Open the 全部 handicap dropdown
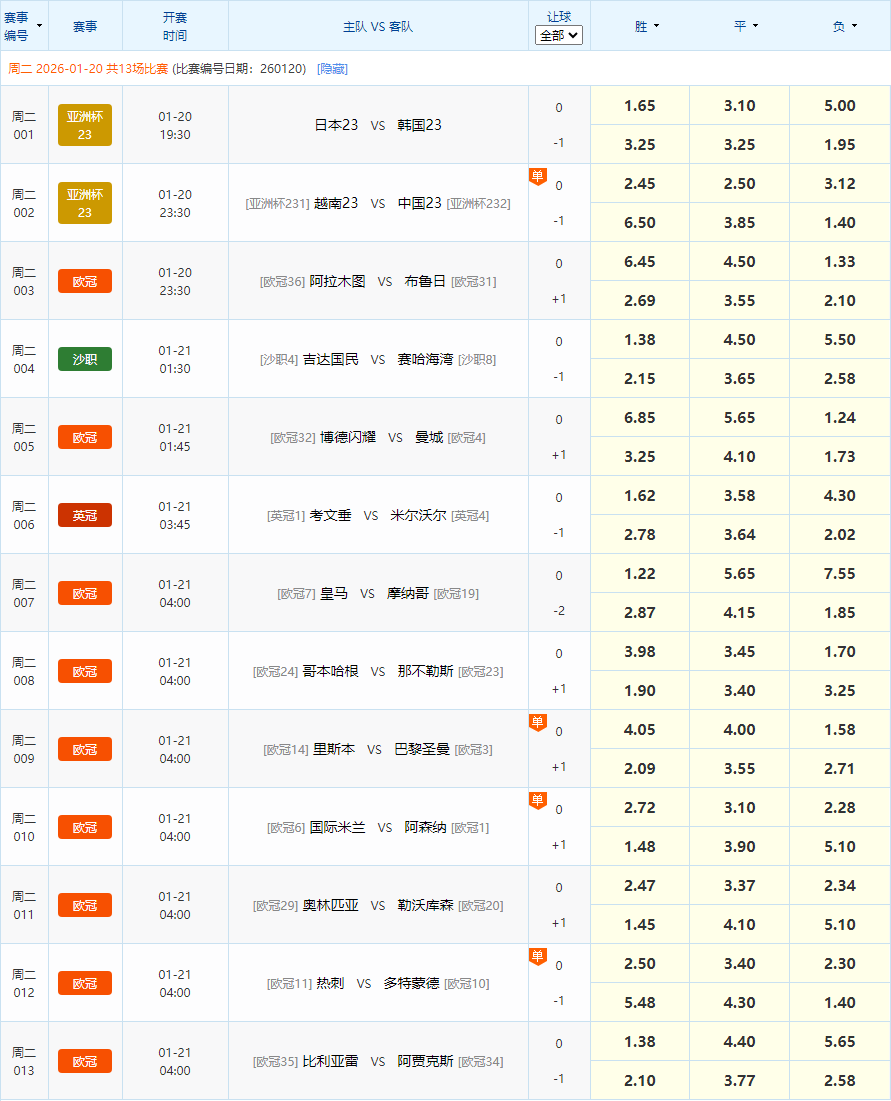 (x=558, y=34)
